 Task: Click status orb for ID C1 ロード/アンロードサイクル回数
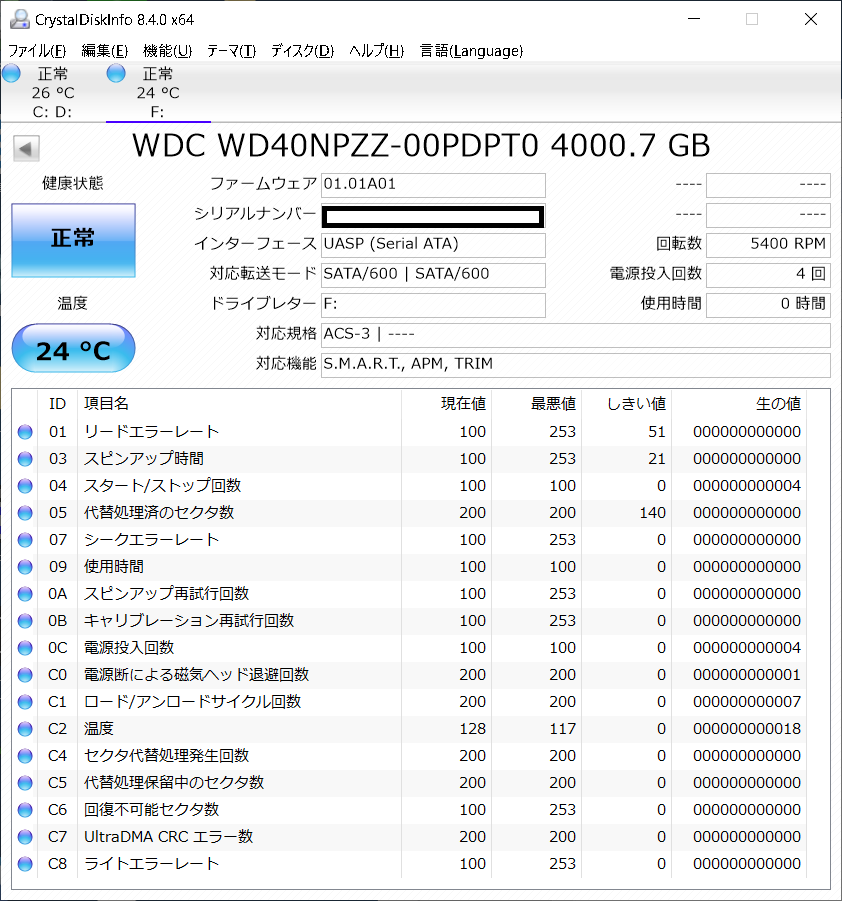25,702
